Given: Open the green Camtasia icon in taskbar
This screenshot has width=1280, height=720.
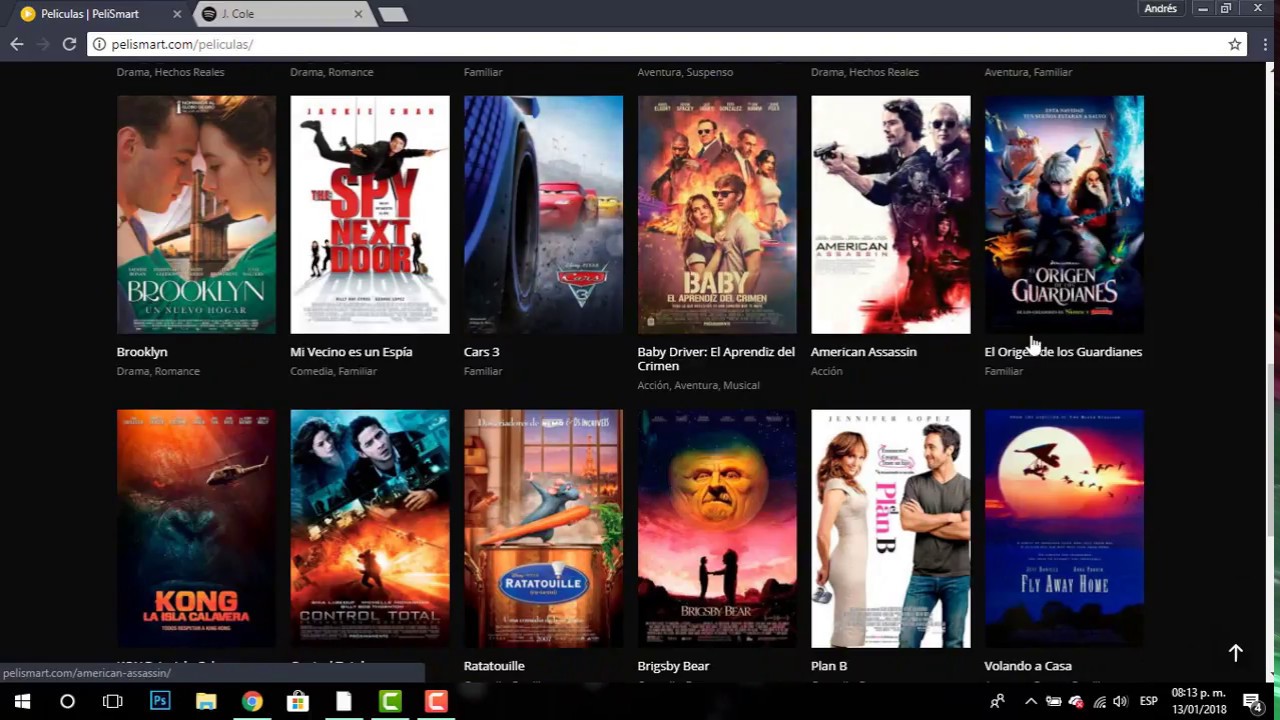Looking at the screenshot, I should (x=390, y=701).
